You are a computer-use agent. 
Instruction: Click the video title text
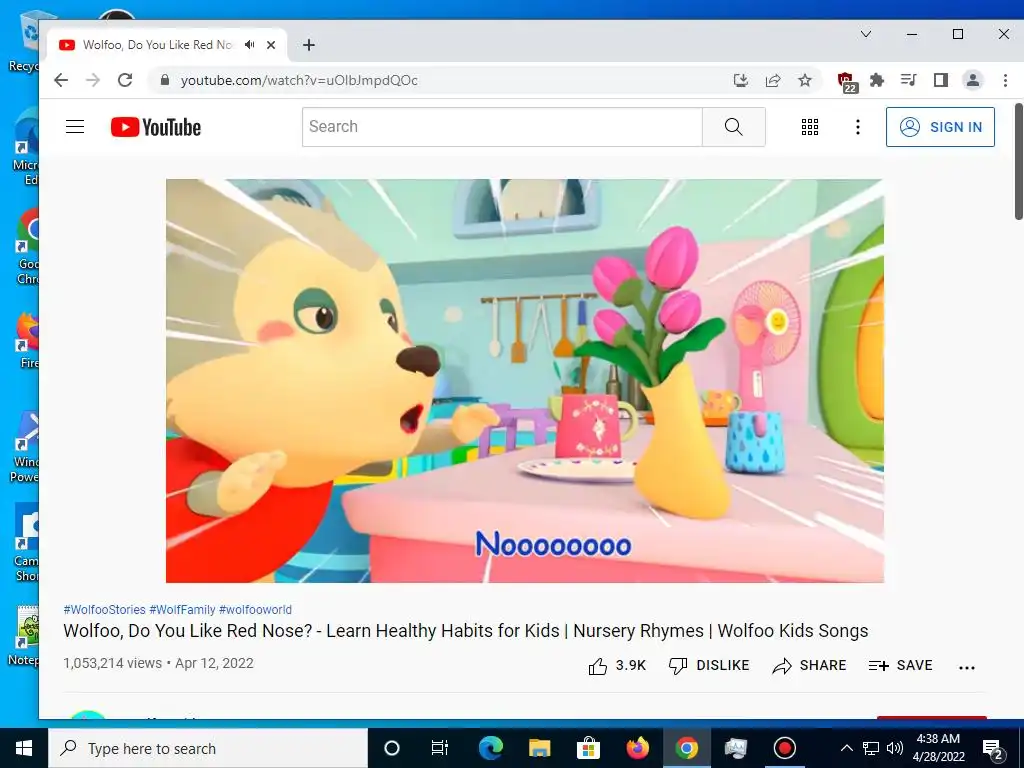pyautogui.click(x=466, y=631)
